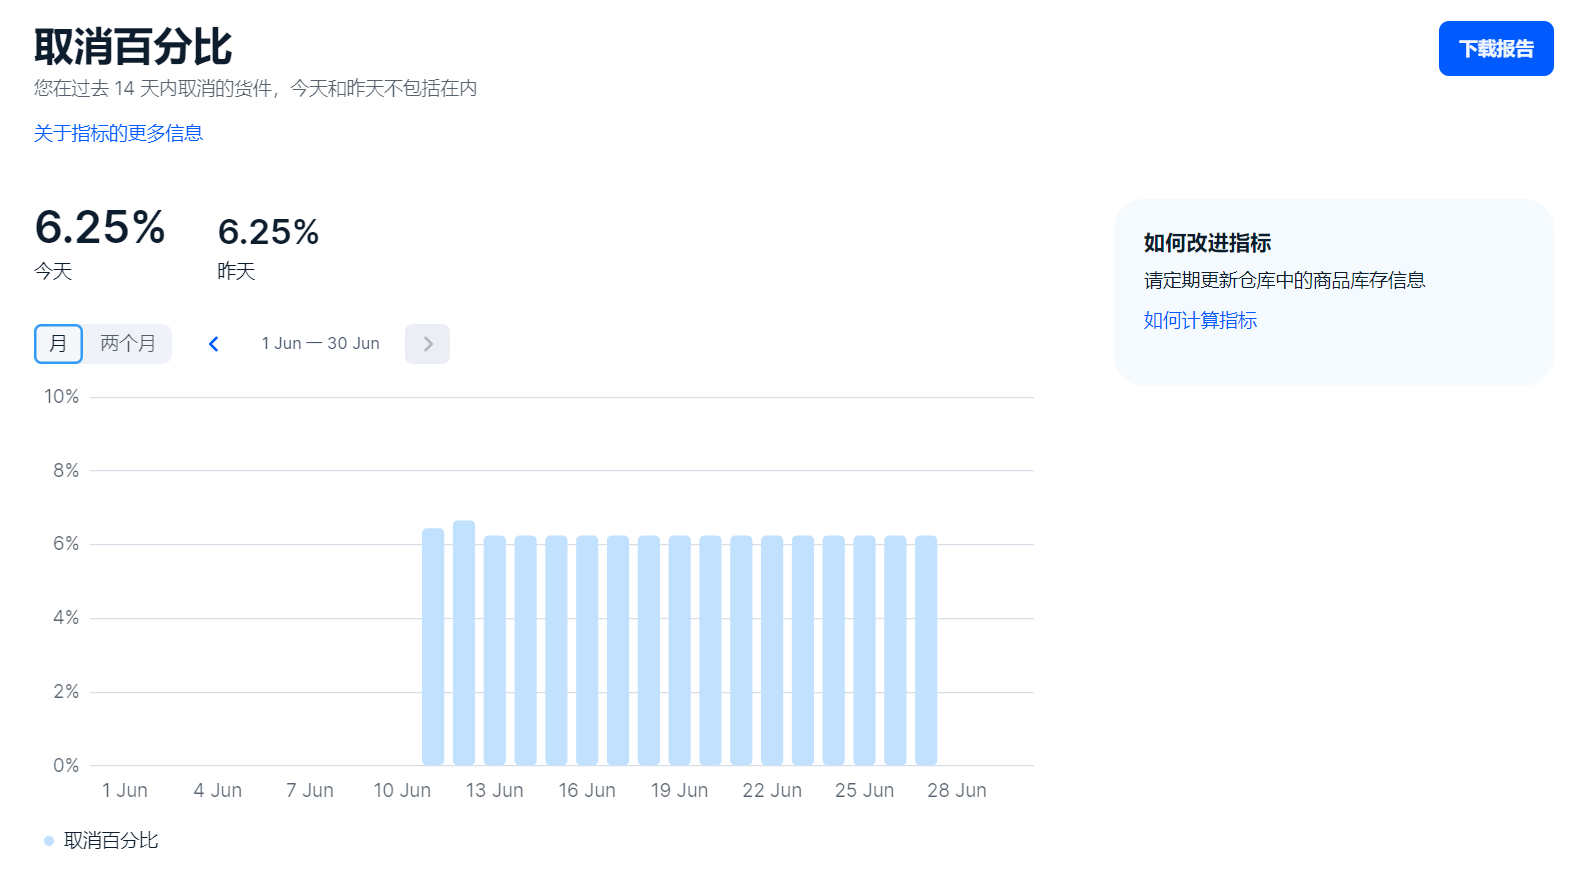This screenshot has height=892, width=1587.
Task: Select the bar above 16 Jun
Action: tap(587, 650)
